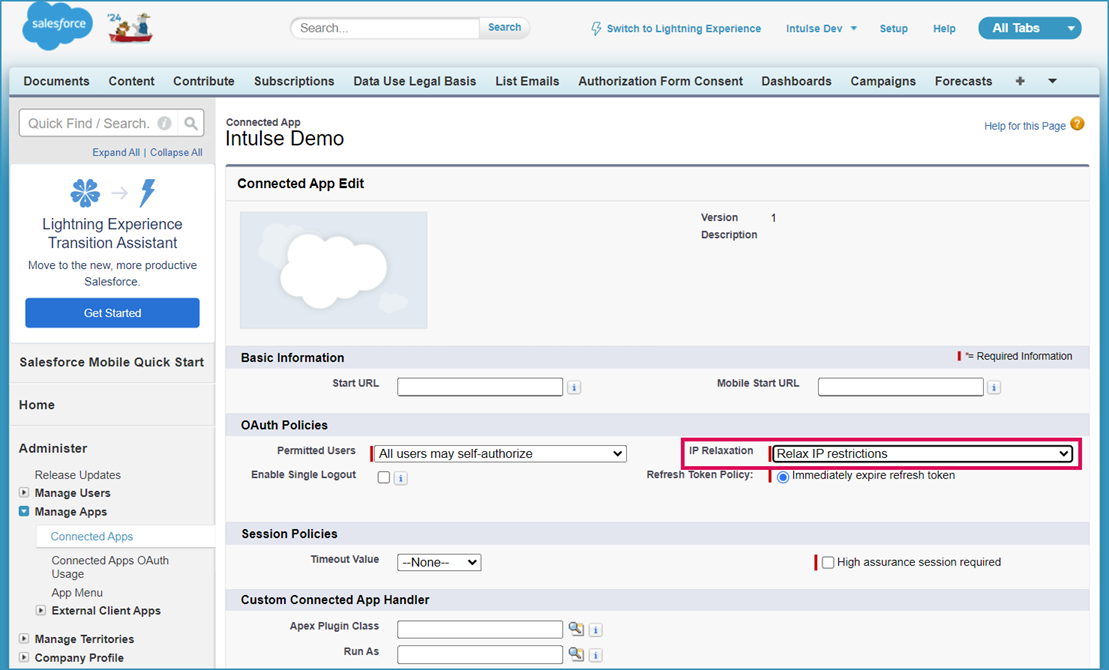Viewport: 1109px width, 670px height.
Task: Click the Home sidebar link
Action: tap(37, 405)
